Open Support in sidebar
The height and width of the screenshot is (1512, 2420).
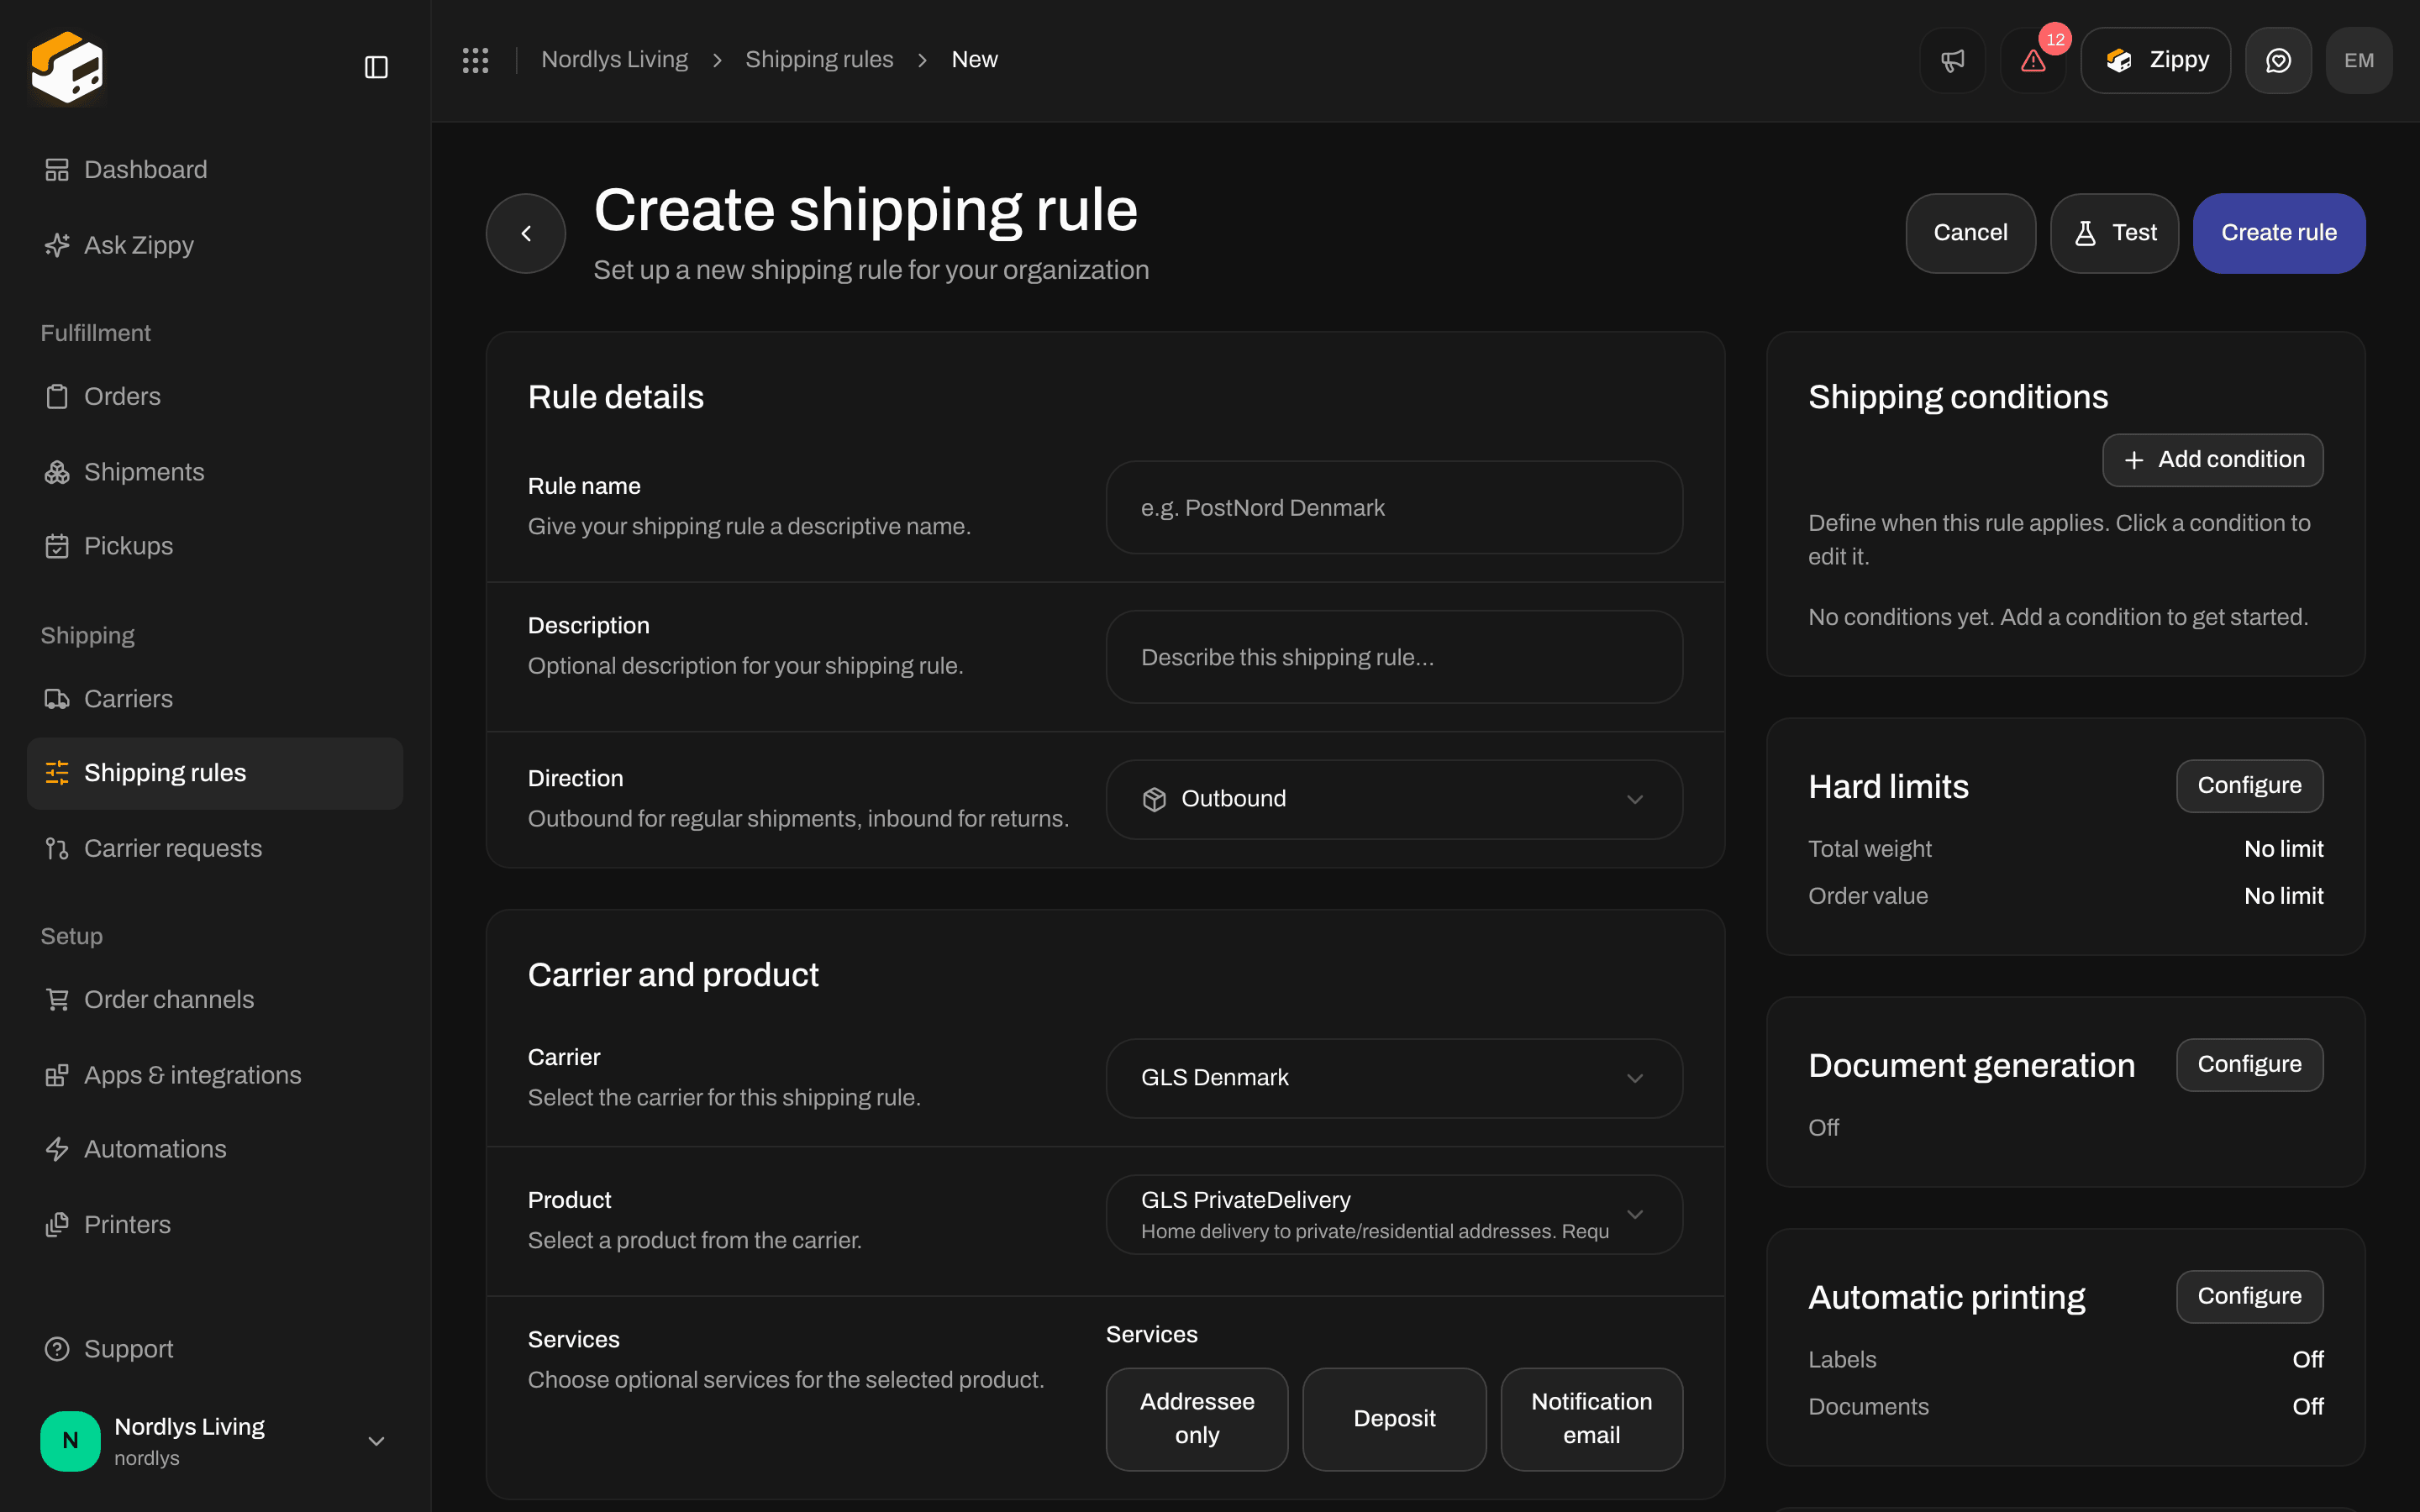click(x=215, y=1349)
